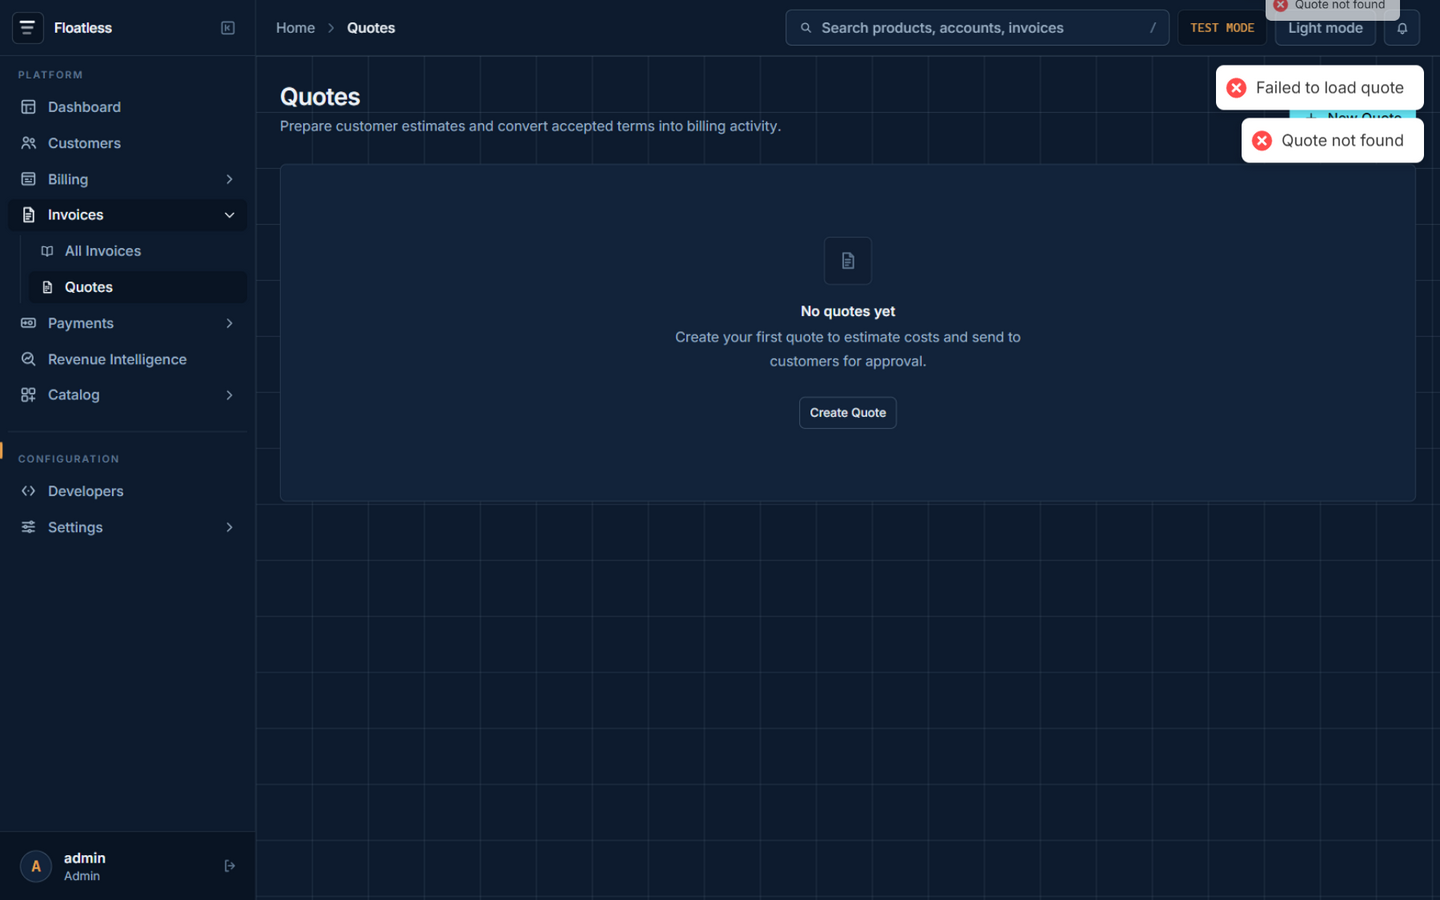Click the Quotes breadcrumb

371,28
